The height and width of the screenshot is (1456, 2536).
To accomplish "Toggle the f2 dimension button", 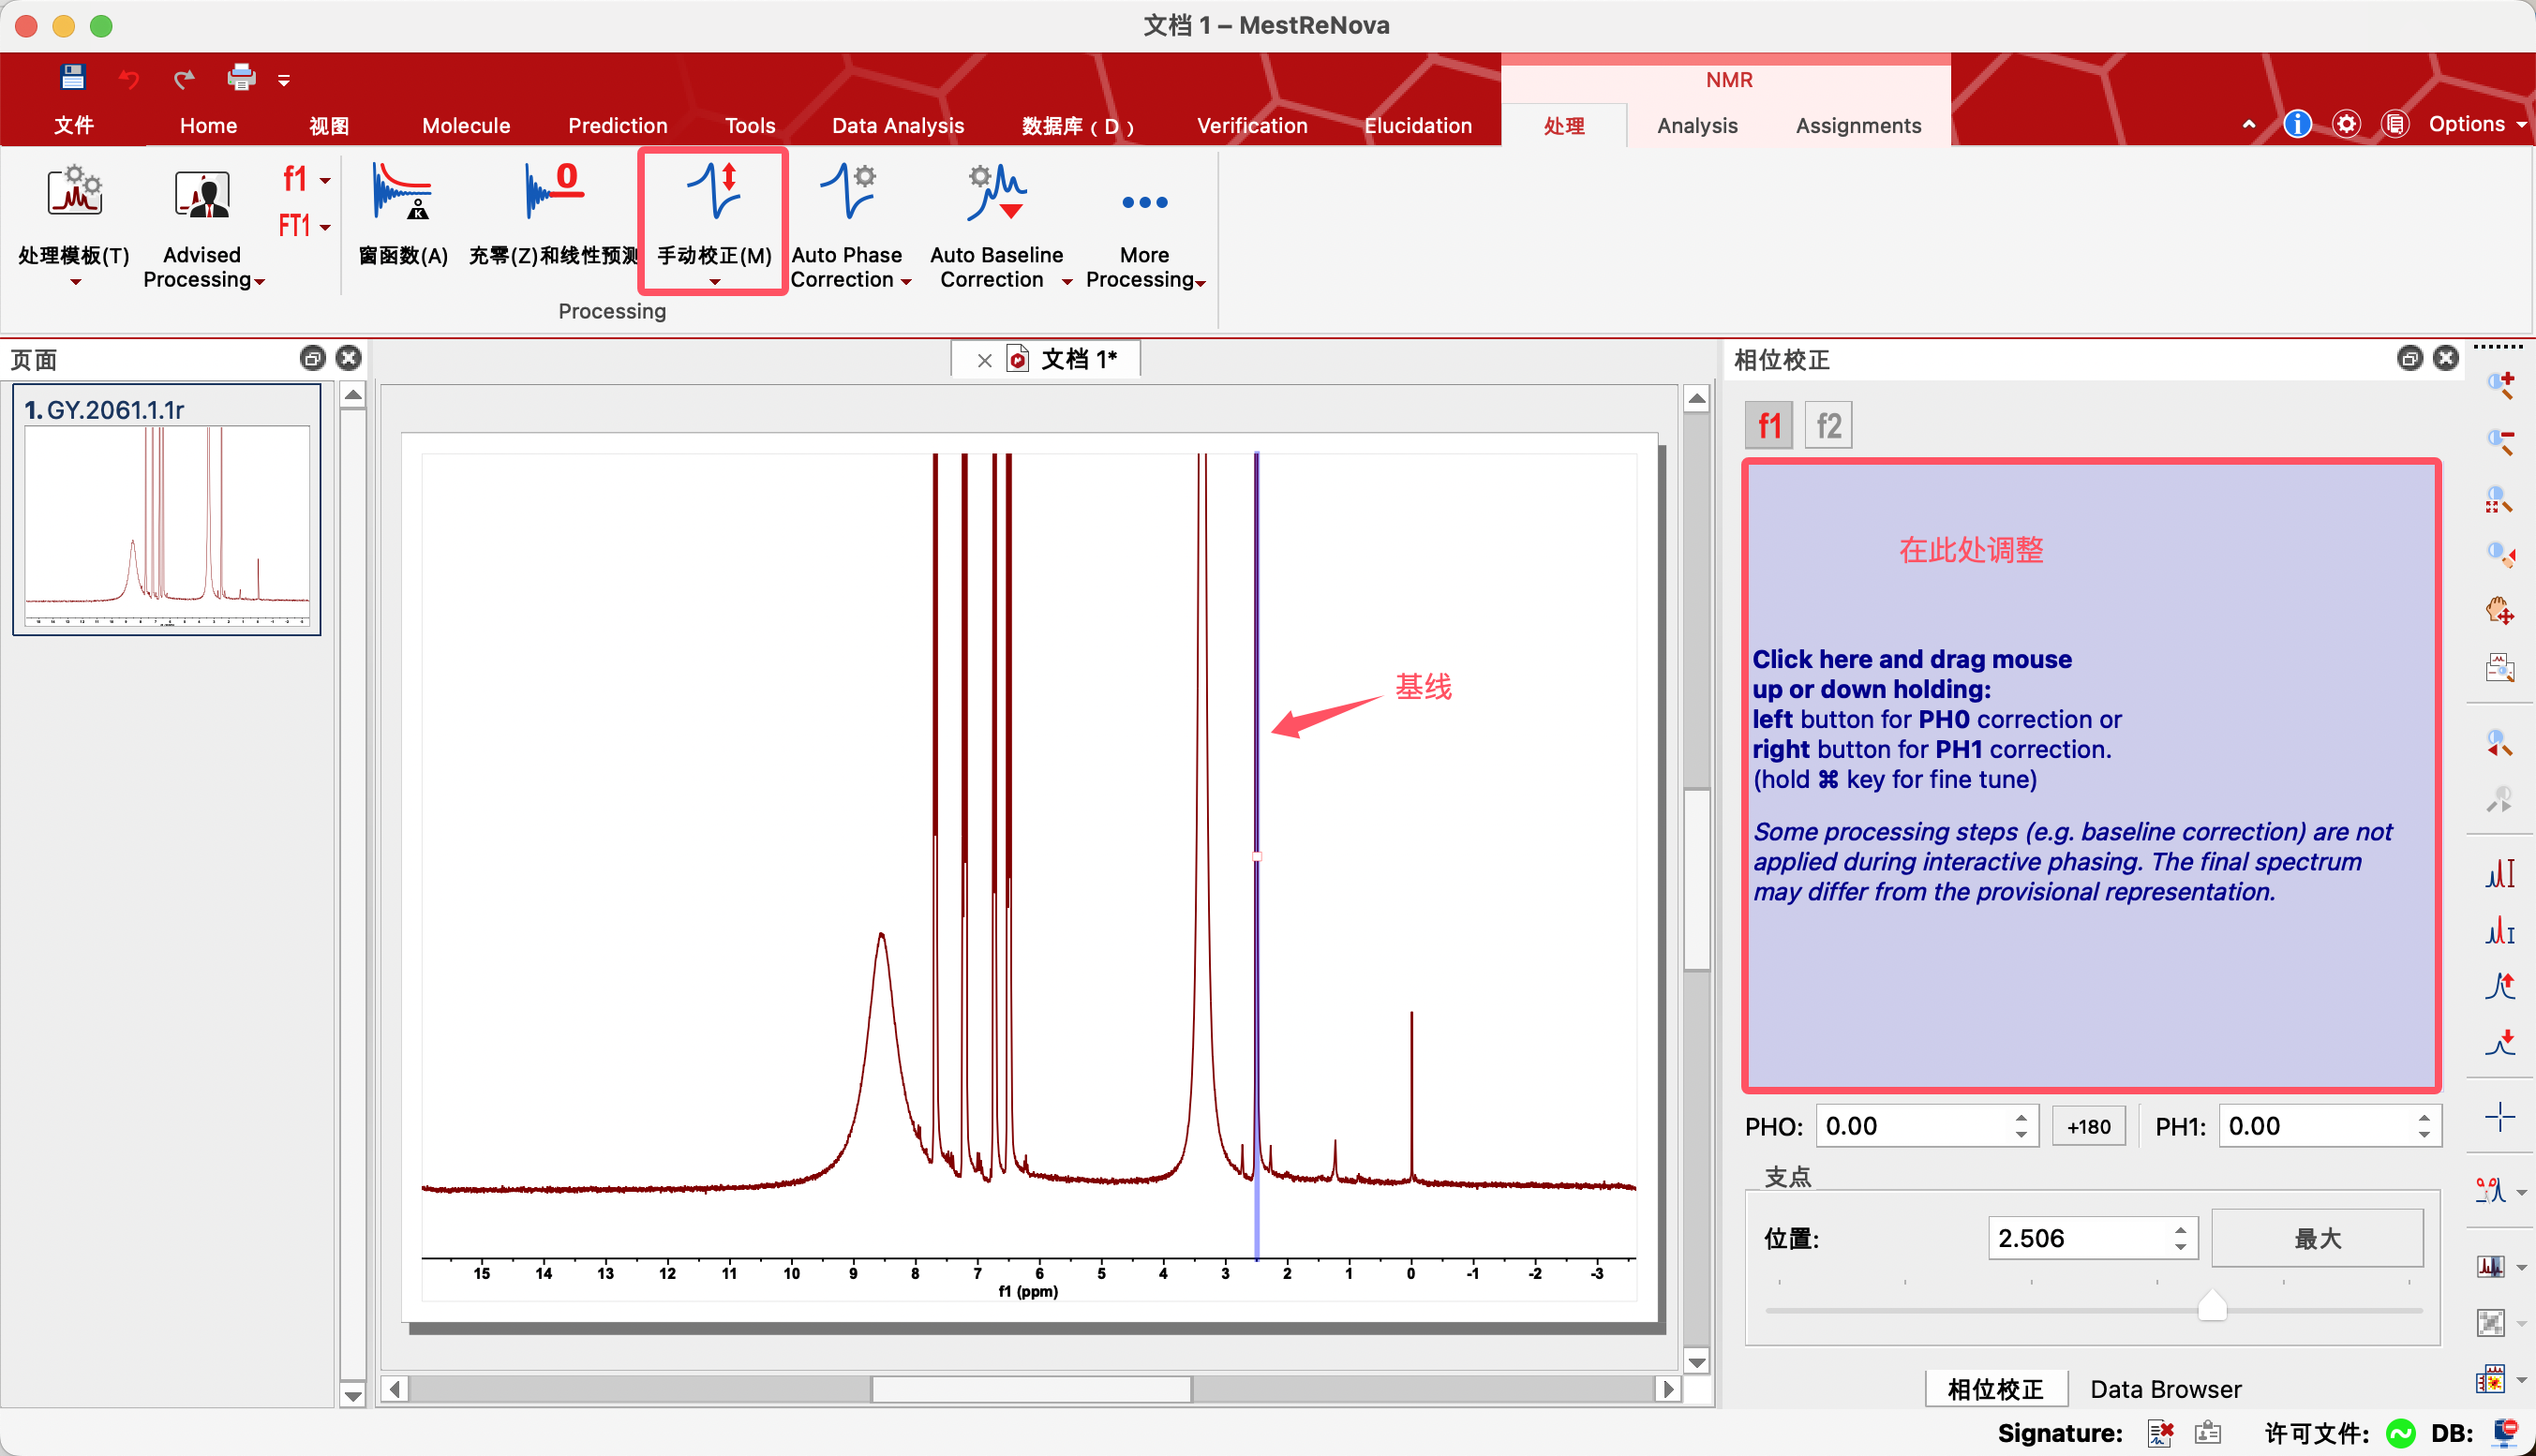I will click(1828, 426).
